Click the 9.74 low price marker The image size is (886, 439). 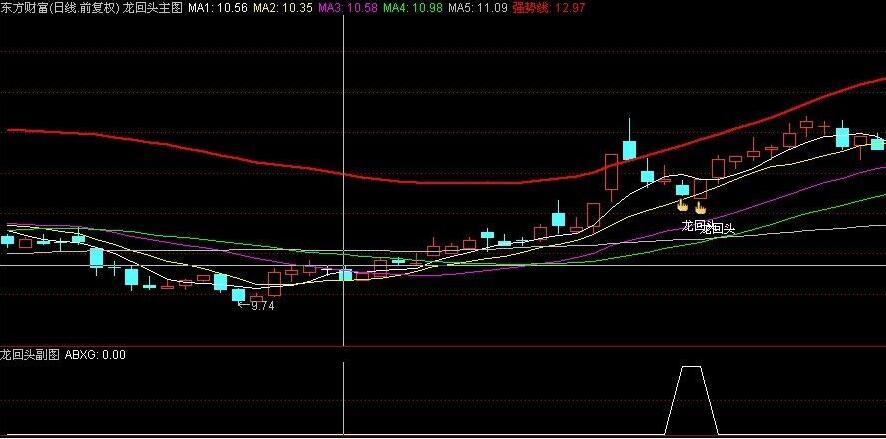(257, 306)
